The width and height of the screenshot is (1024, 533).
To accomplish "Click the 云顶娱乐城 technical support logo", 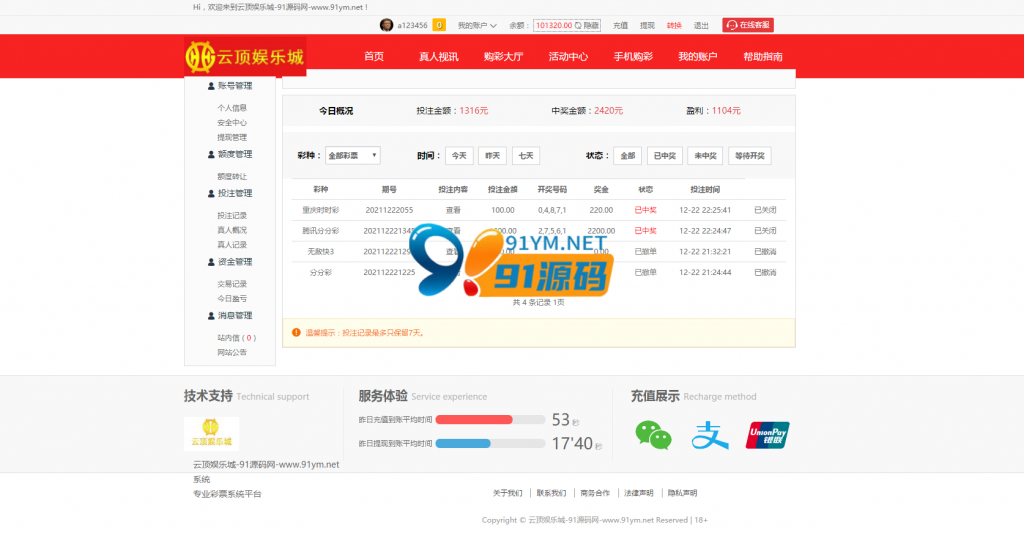I will tap(212, 434).
